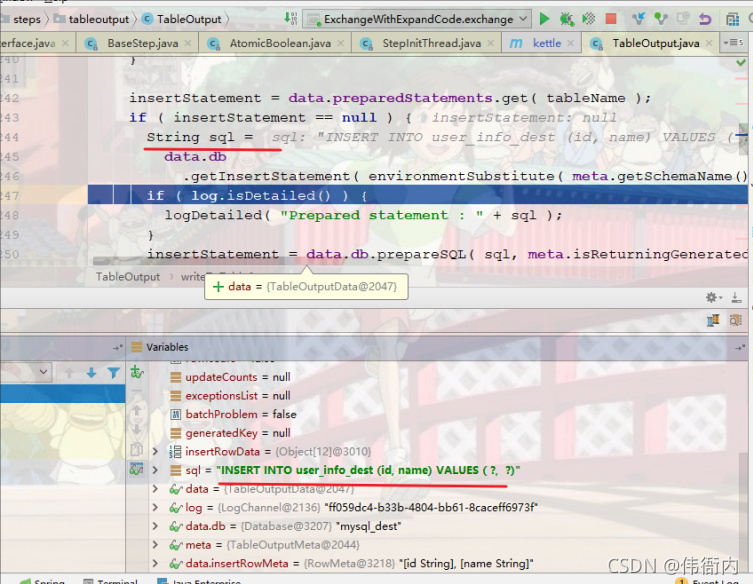Stop the running debug session
The width and height of the screenshot is (753, 584).
coord(611,19)
